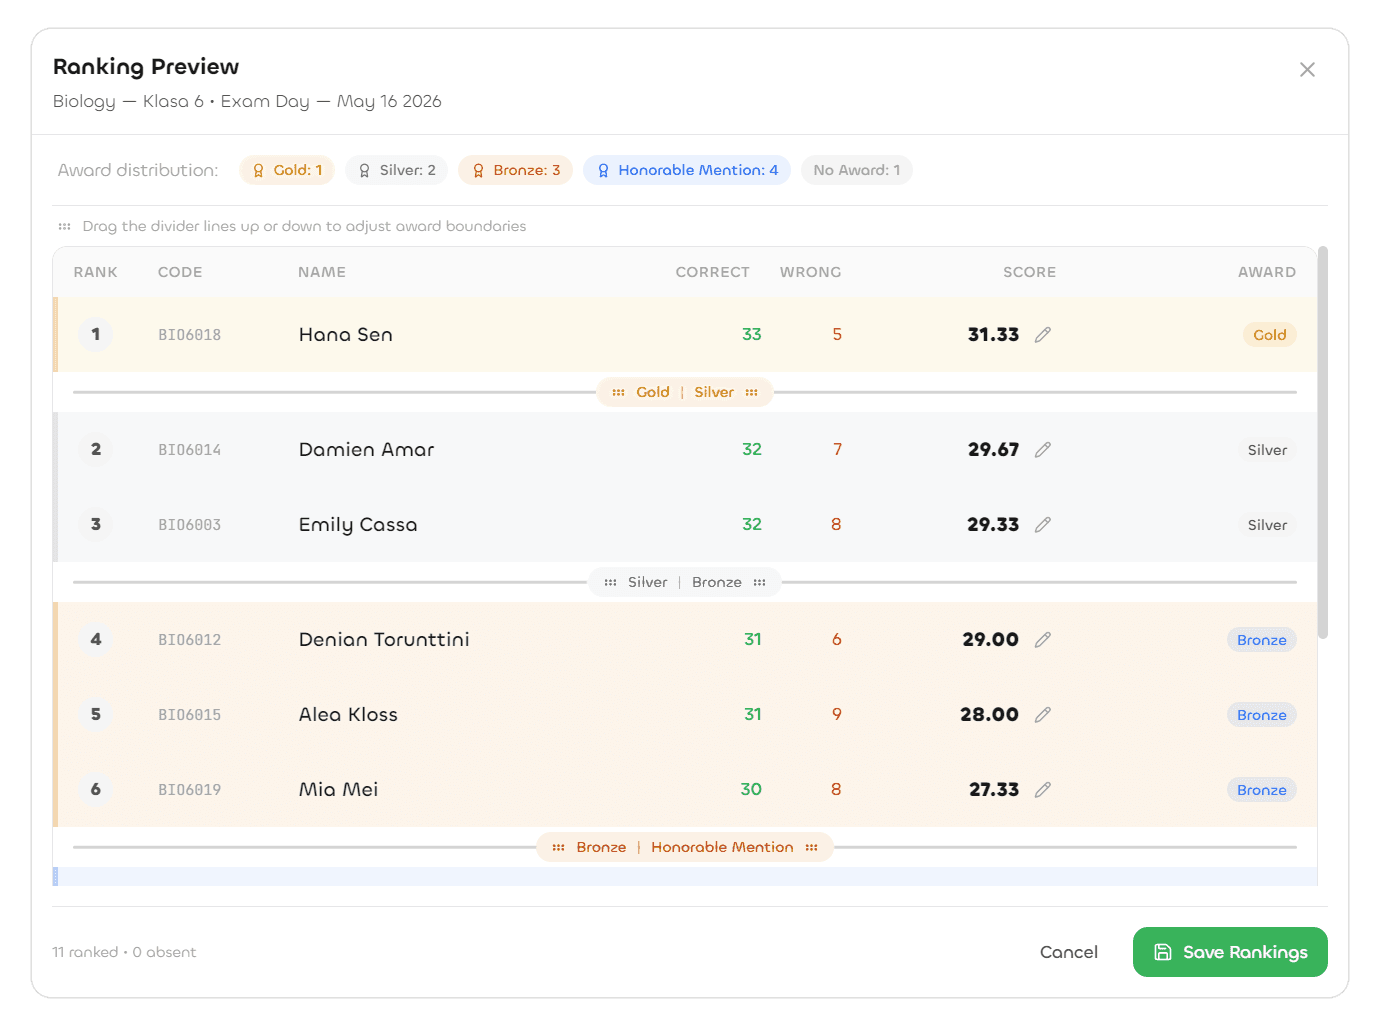Viewport: 1378px width, 1035px height.
Task: Select name Emily Cassa
Action: [x=358, y=525]
